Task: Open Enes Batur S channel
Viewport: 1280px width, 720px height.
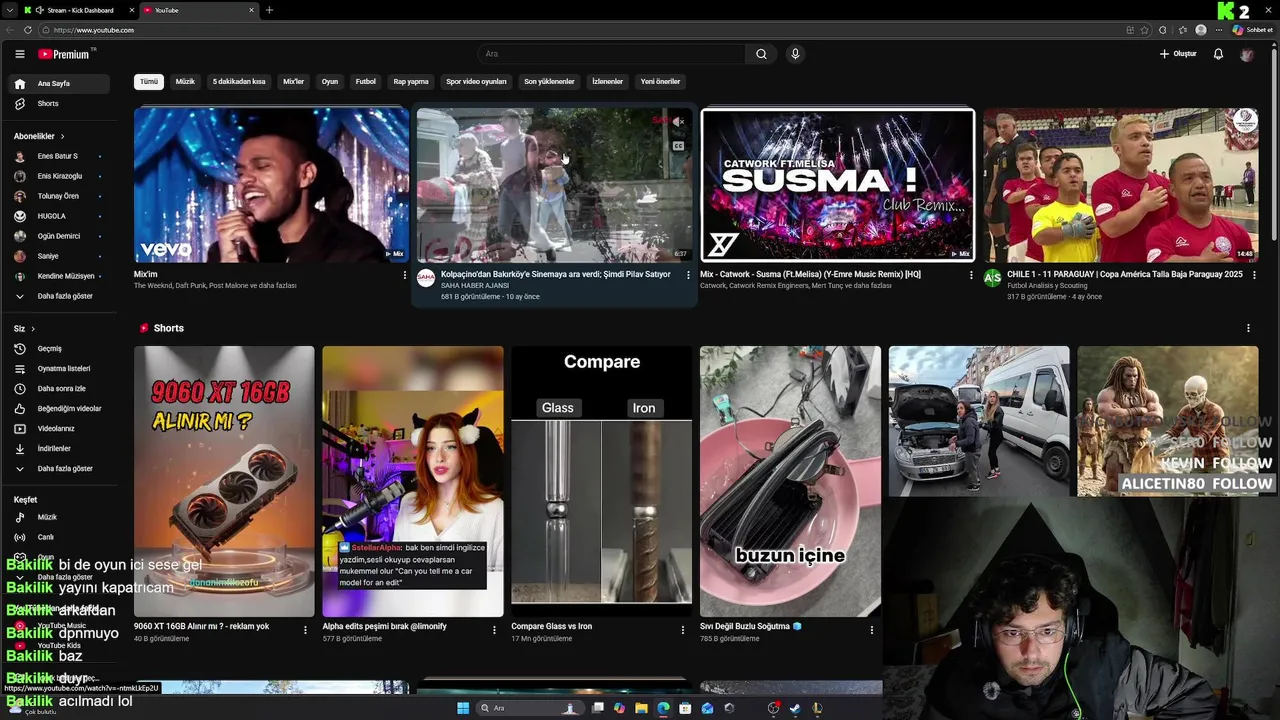Action: coord(59,156)
